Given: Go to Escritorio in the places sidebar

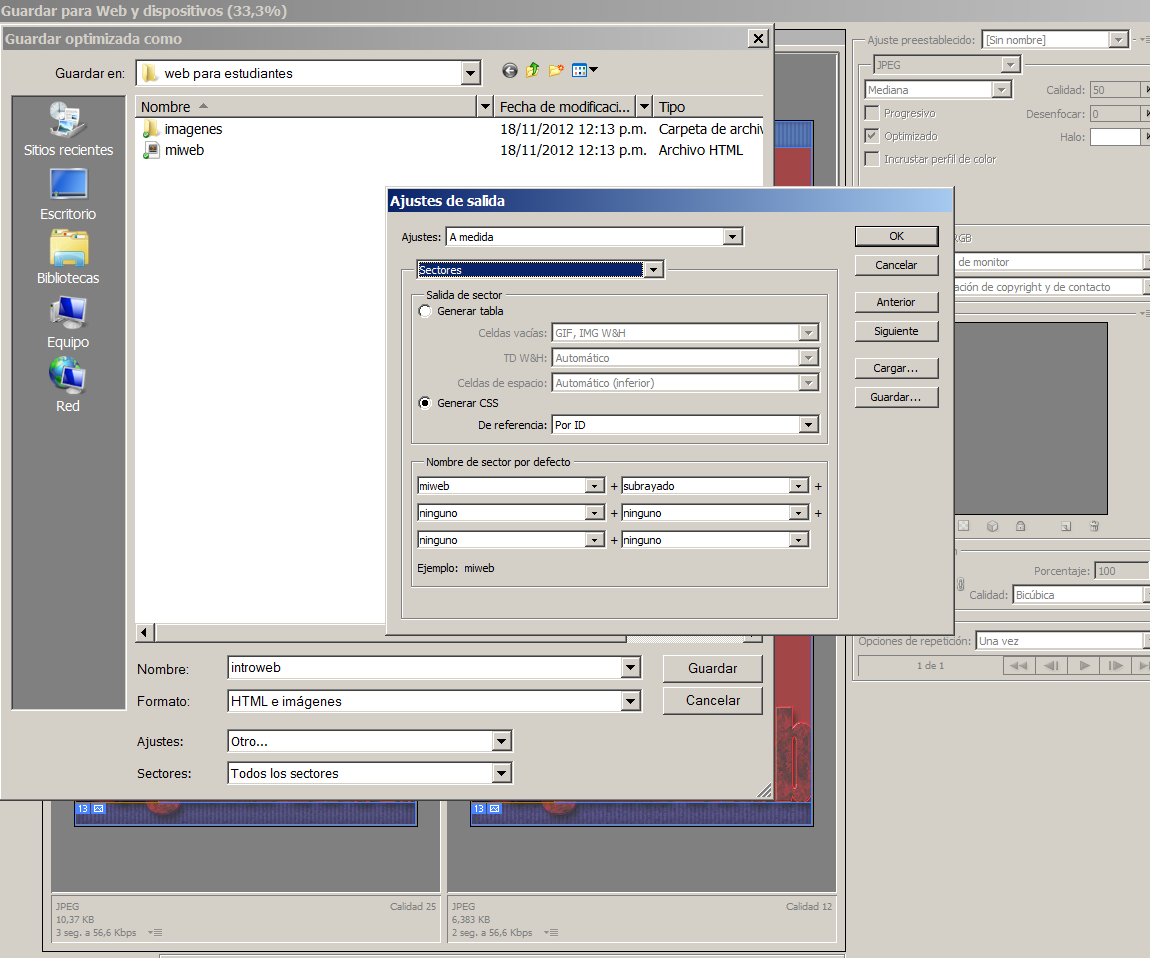Looking at the screenshot, I should [x=68, y=194].
